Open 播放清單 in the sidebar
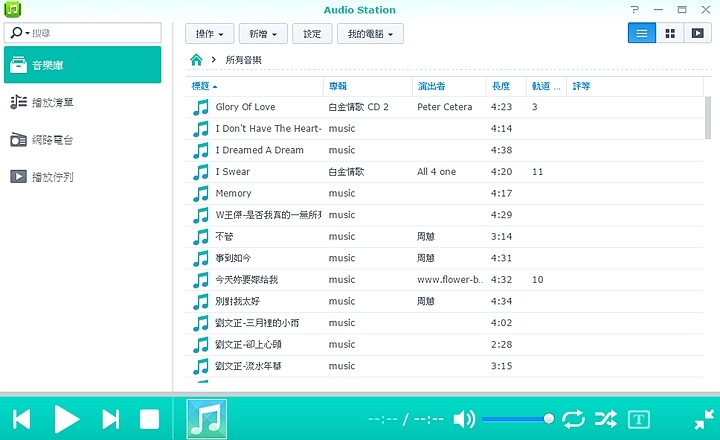720x440 pixels. click(x=52, y=102)
